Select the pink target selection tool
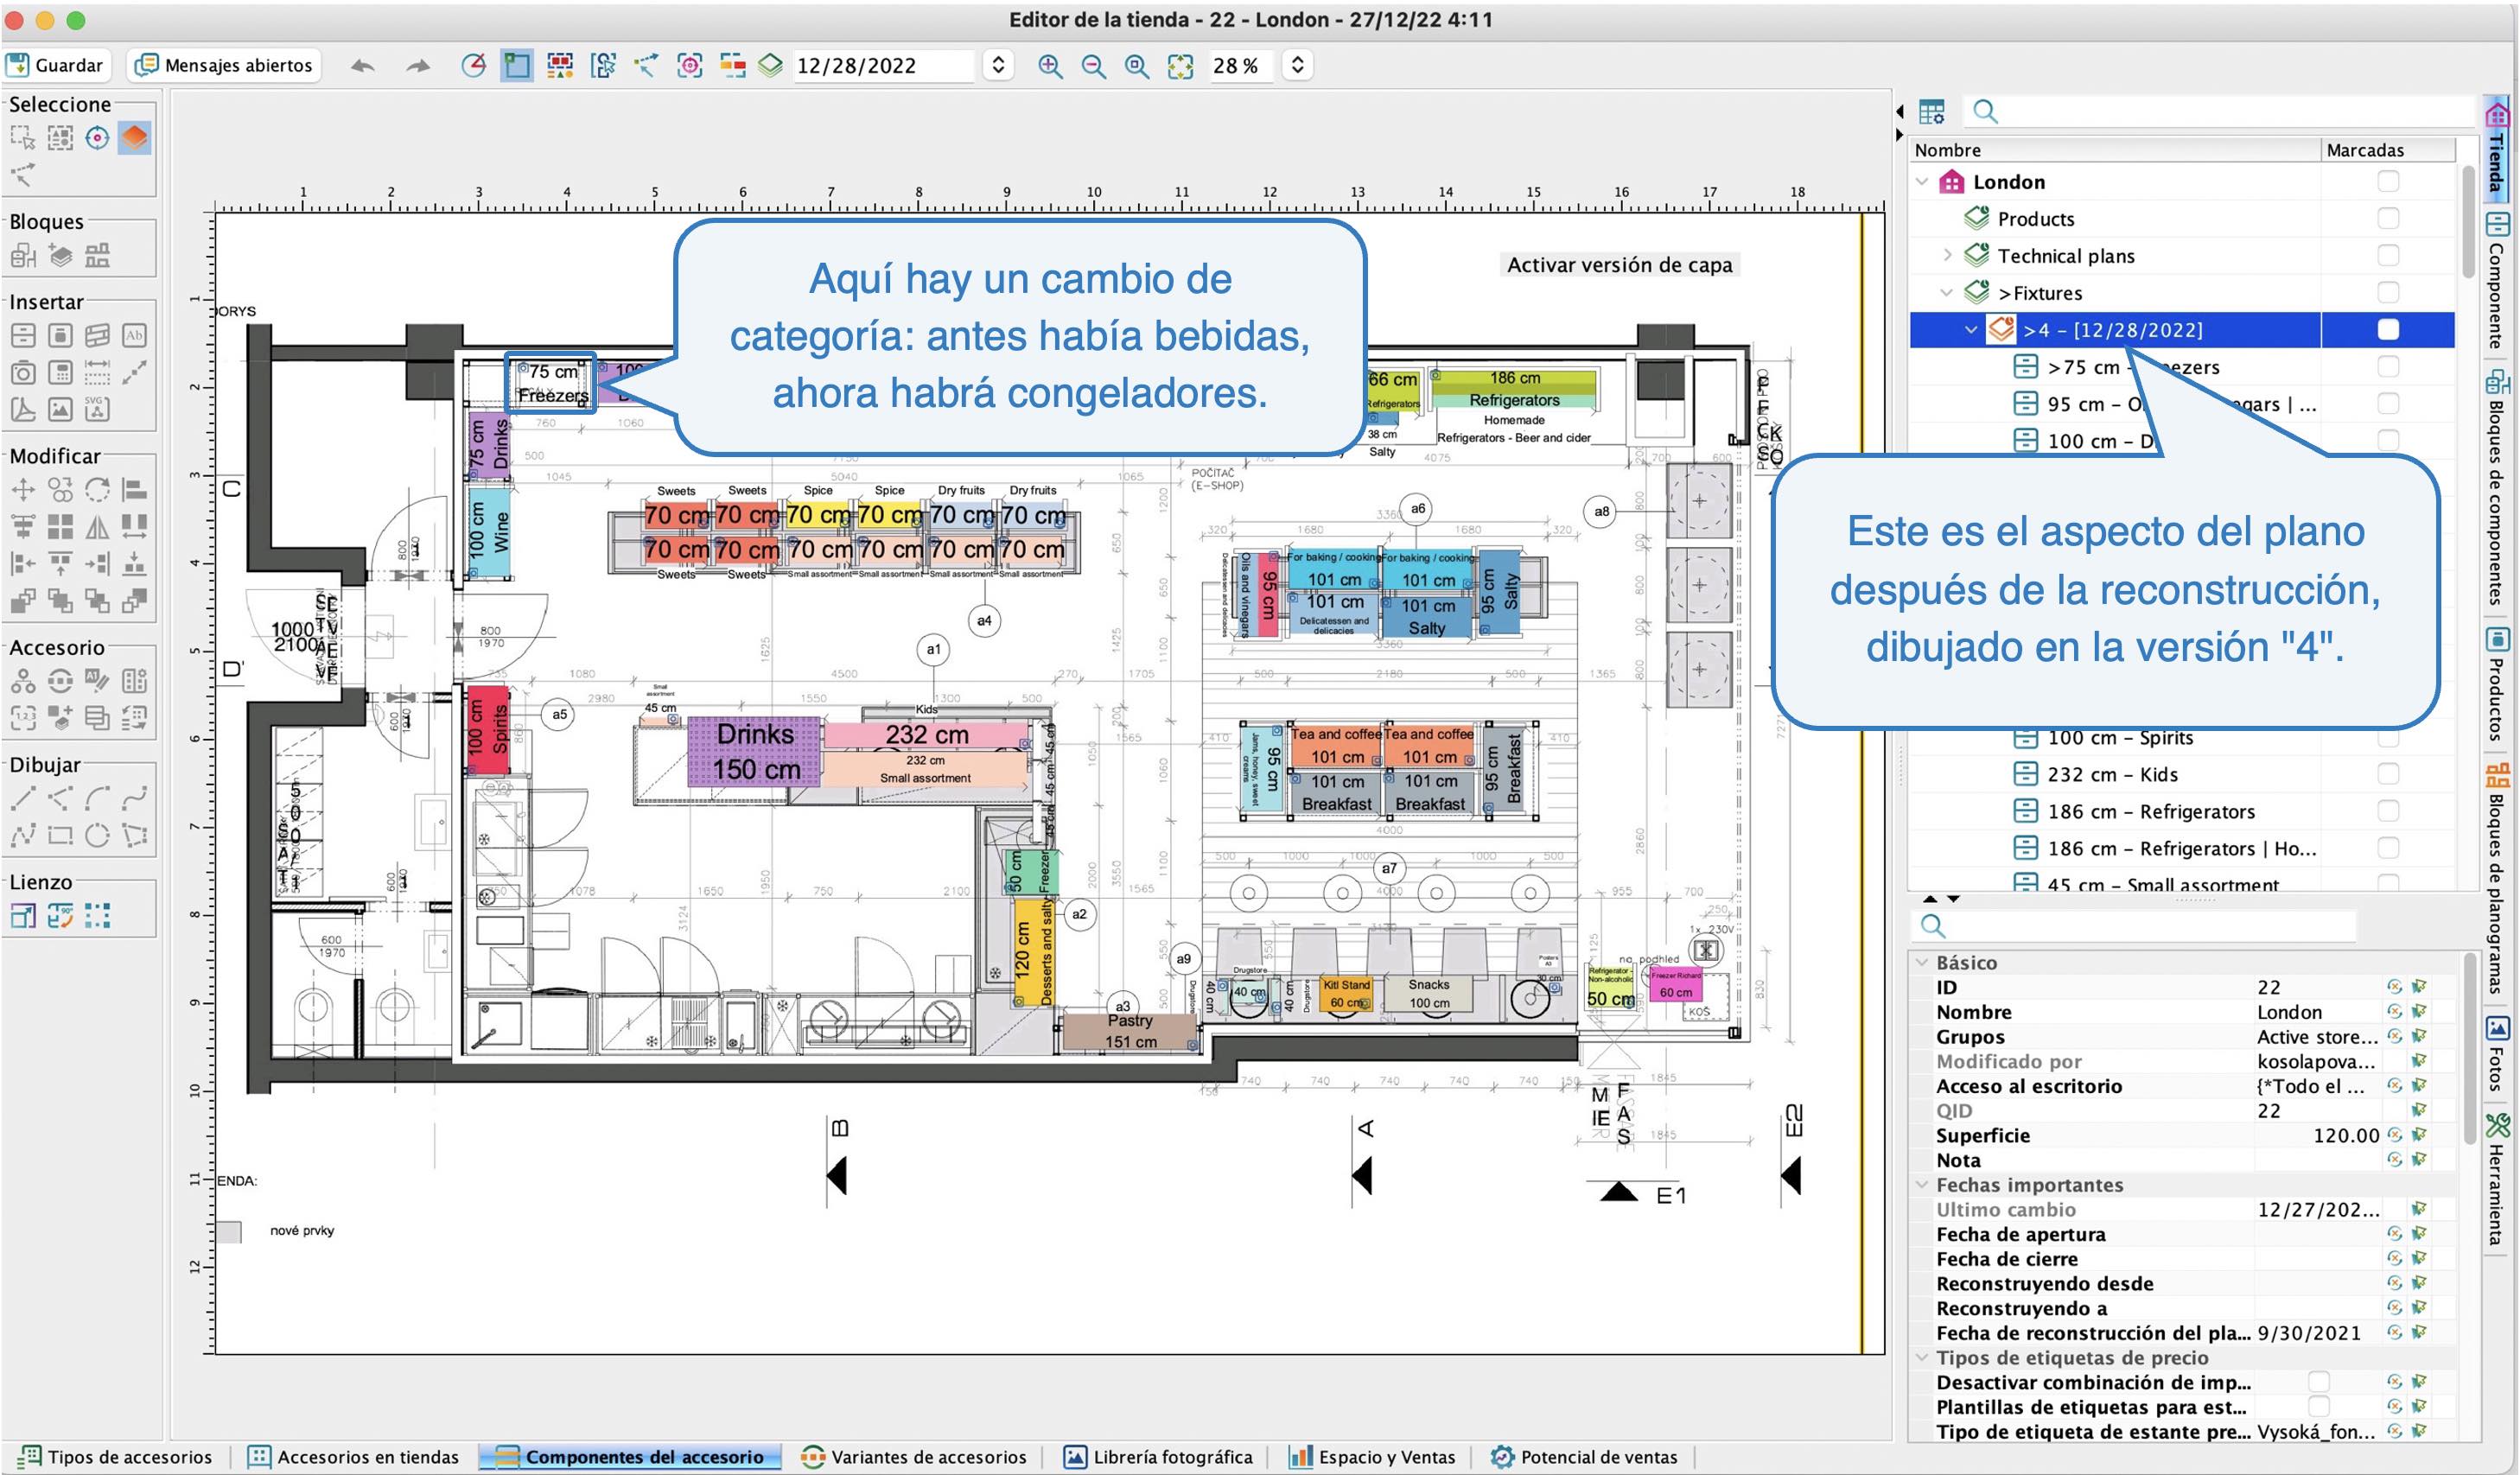 click(97, 138)
